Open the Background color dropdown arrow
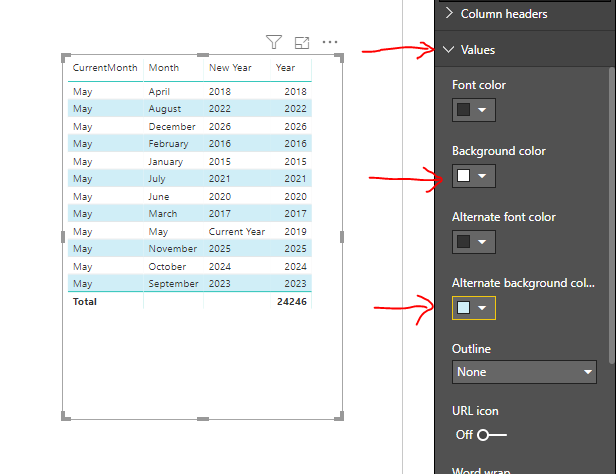616x474 pixels. pyautogui.click(x=482, y=176)
